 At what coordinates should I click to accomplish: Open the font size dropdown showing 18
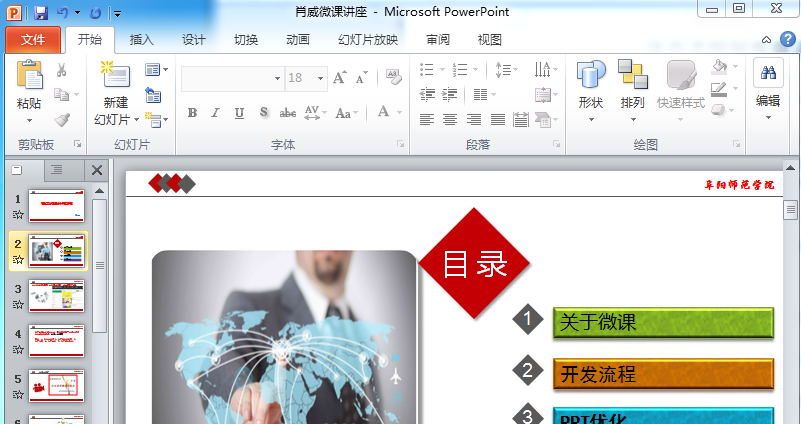pyautogui.click(x=320, y=78)
